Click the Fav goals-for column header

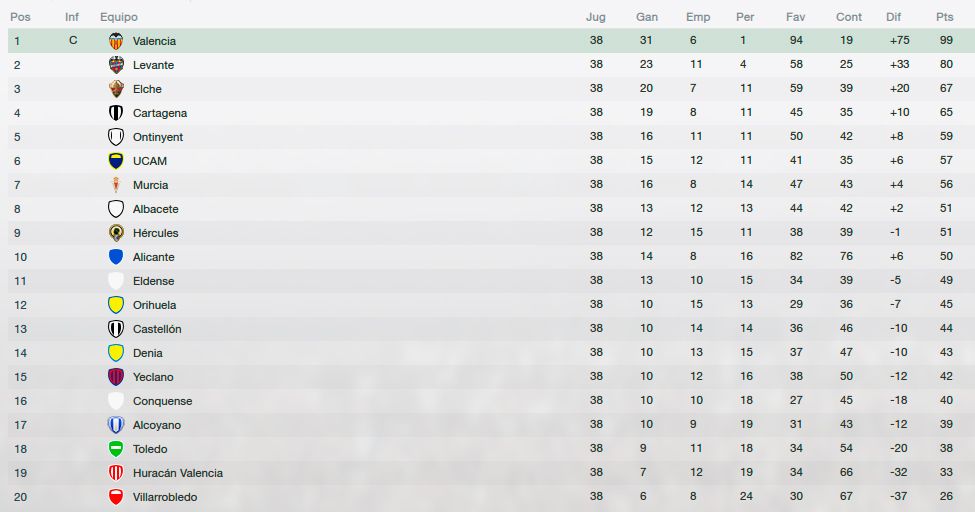pyautogui.click(x=795, y=17)
